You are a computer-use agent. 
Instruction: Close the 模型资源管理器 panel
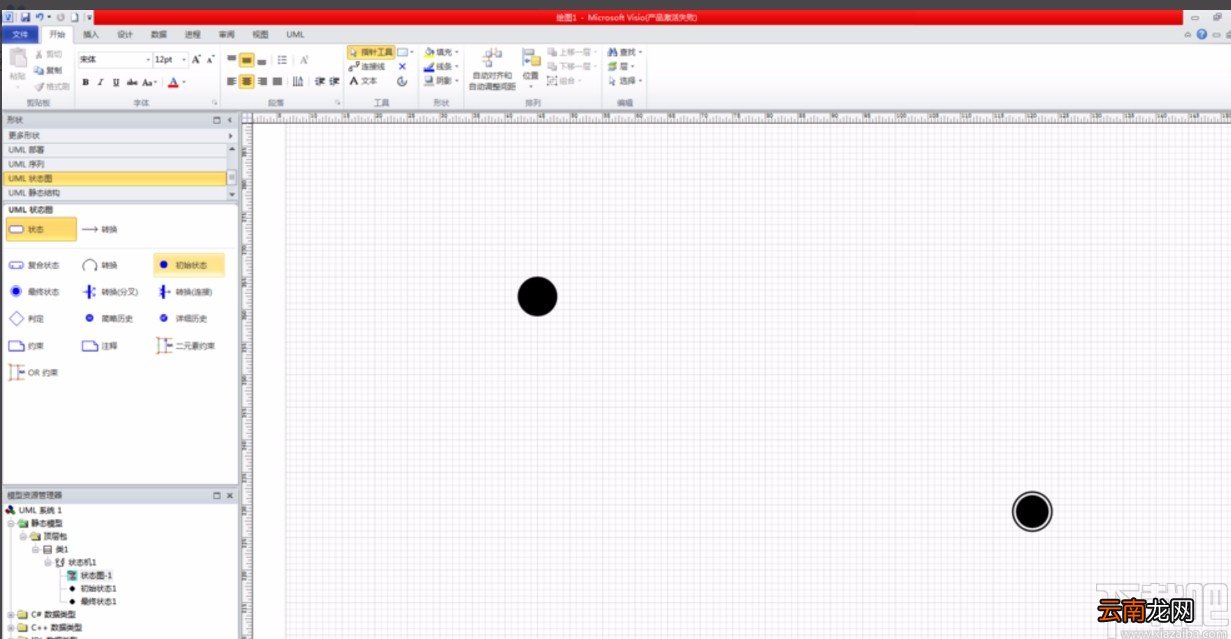[x=230, y=495]
